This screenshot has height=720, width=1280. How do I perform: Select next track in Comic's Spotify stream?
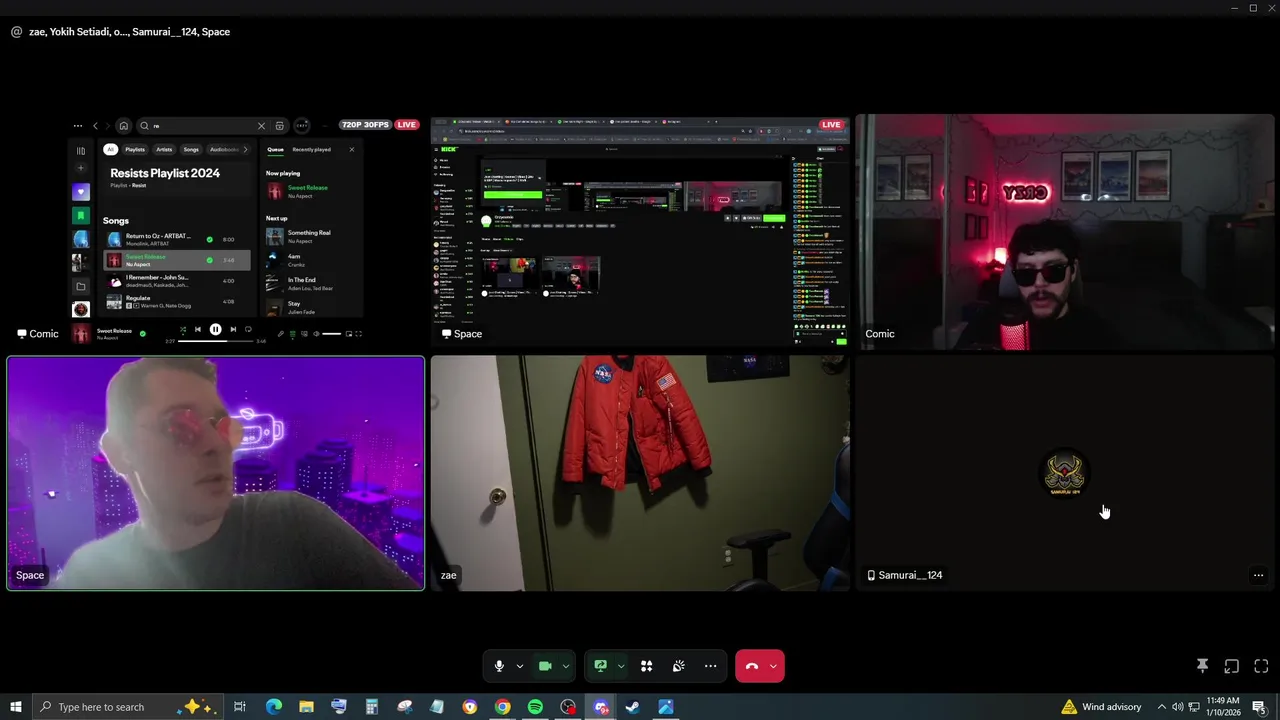point(233,329)
